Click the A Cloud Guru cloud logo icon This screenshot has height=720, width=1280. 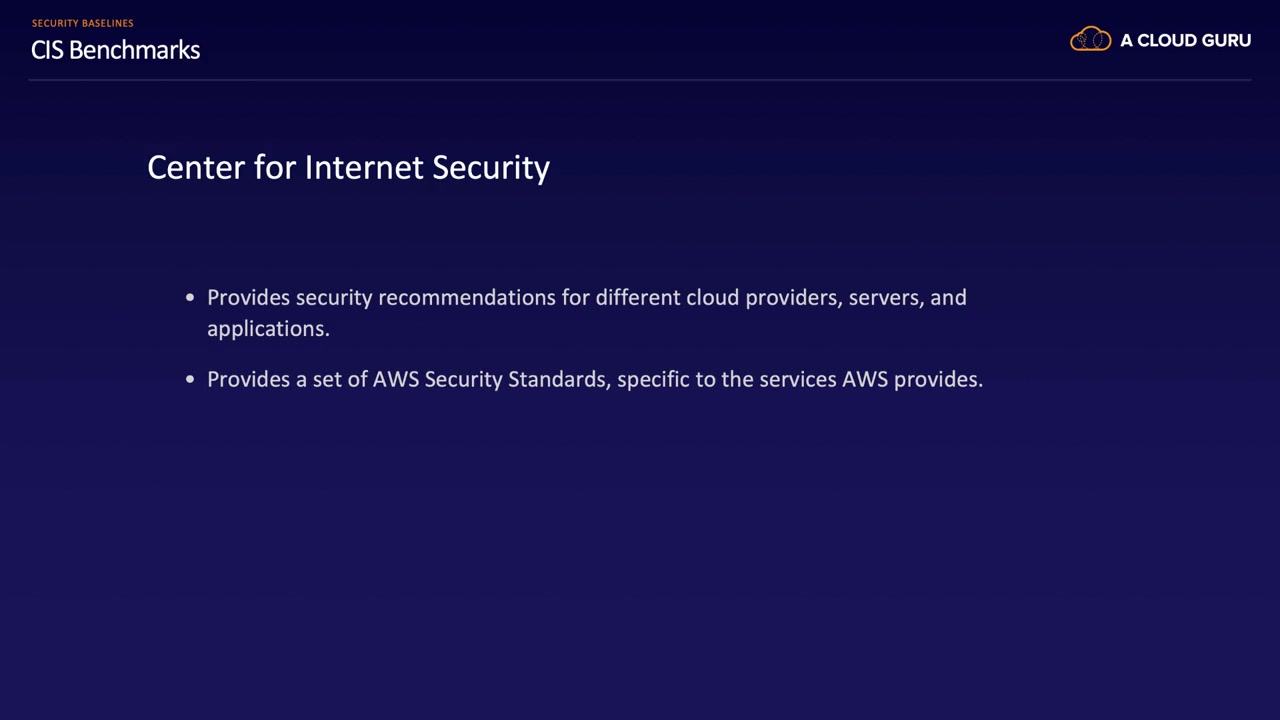point(1090,40)
